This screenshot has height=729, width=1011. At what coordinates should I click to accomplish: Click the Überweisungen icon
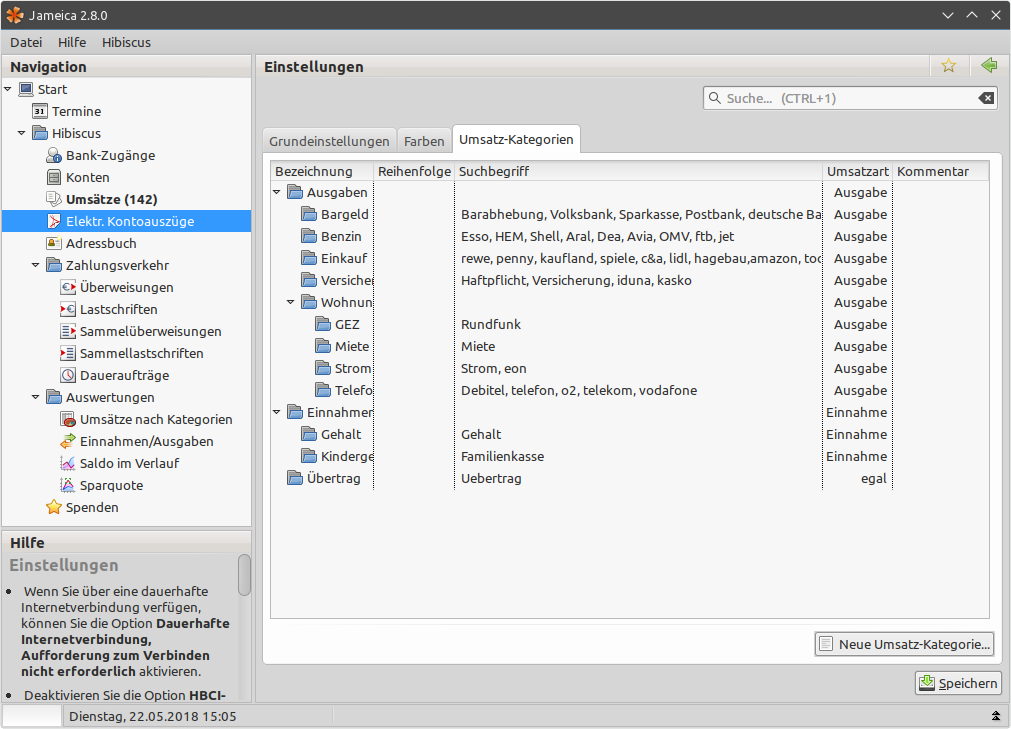68,287
